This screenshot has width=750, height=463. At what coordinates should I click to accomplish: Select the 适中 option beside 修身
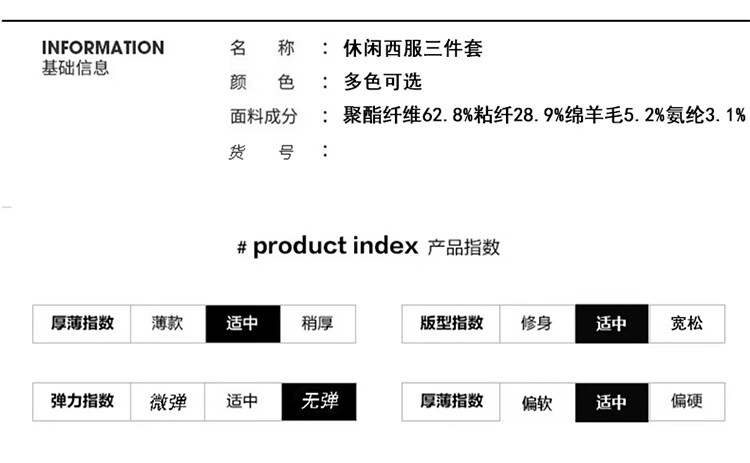(611, 324)
